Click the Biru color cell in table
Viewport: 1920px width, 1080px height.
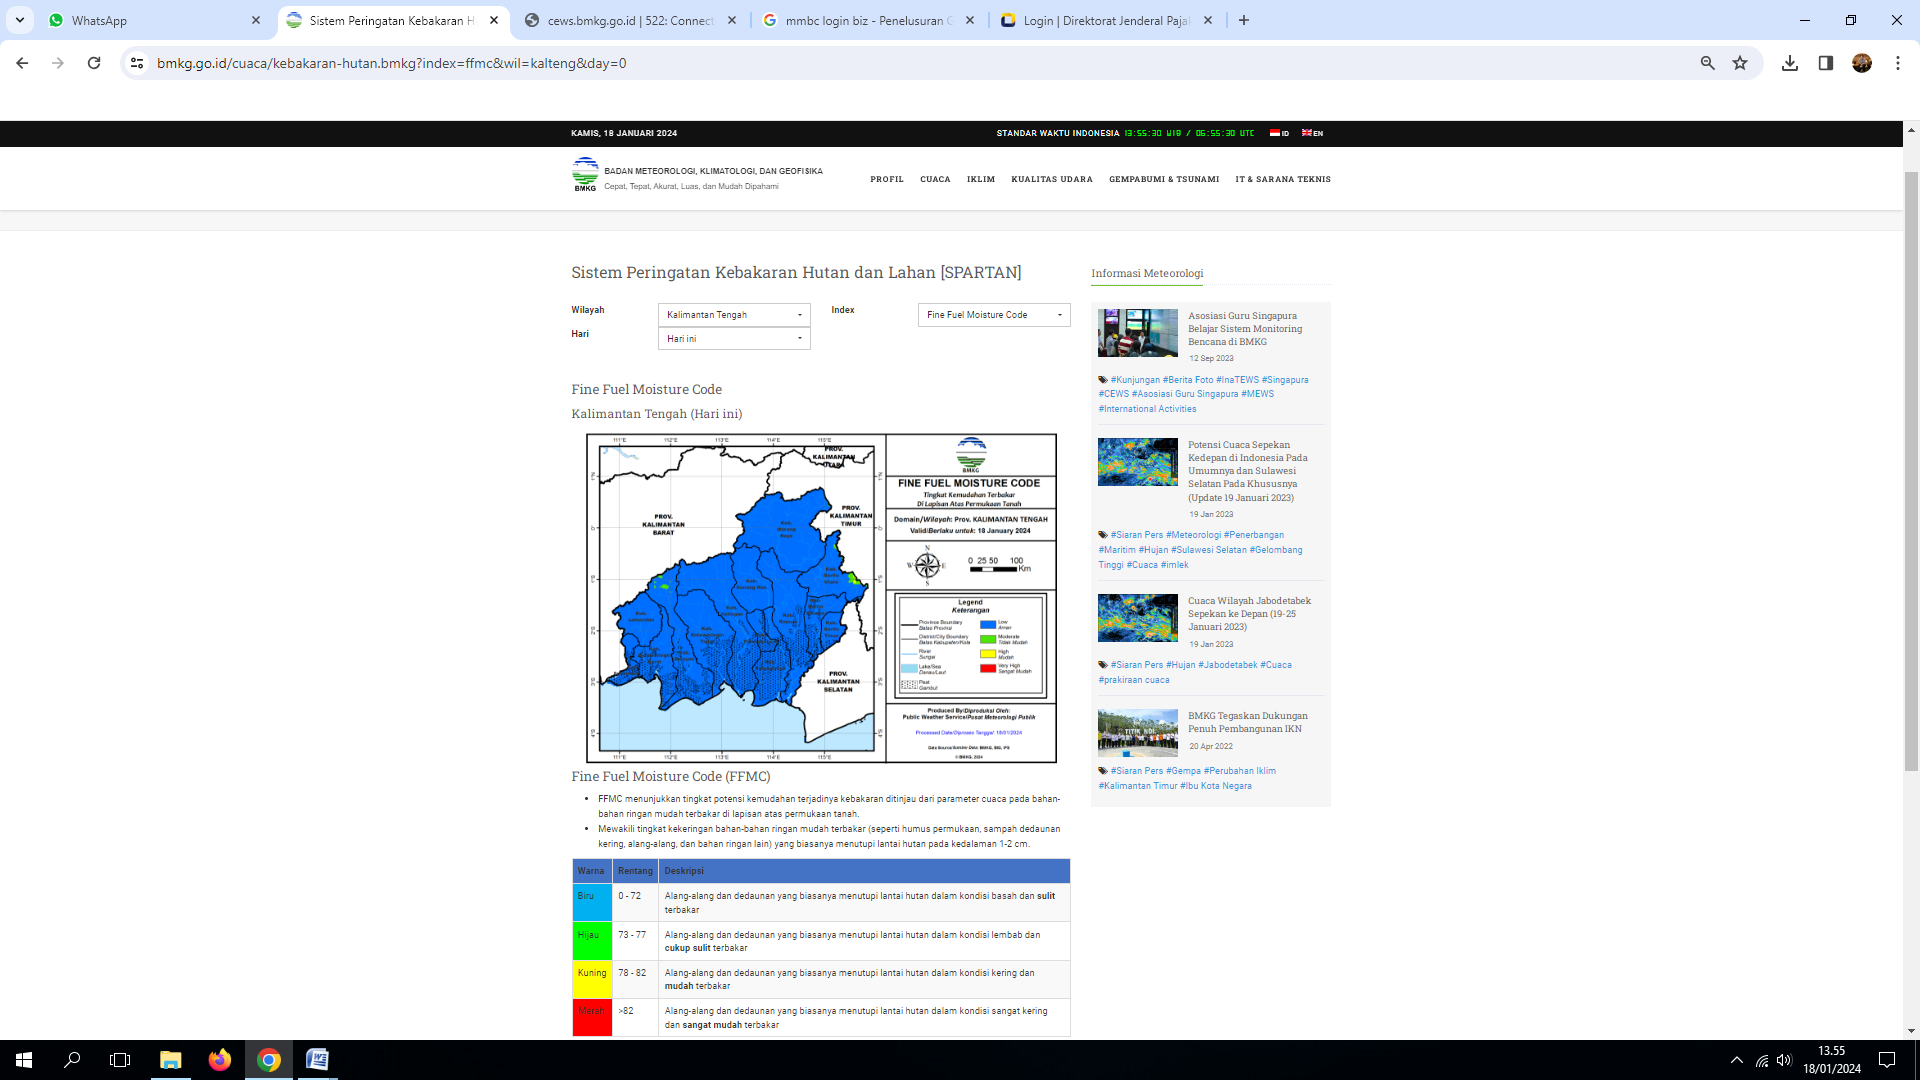point(592,903)
